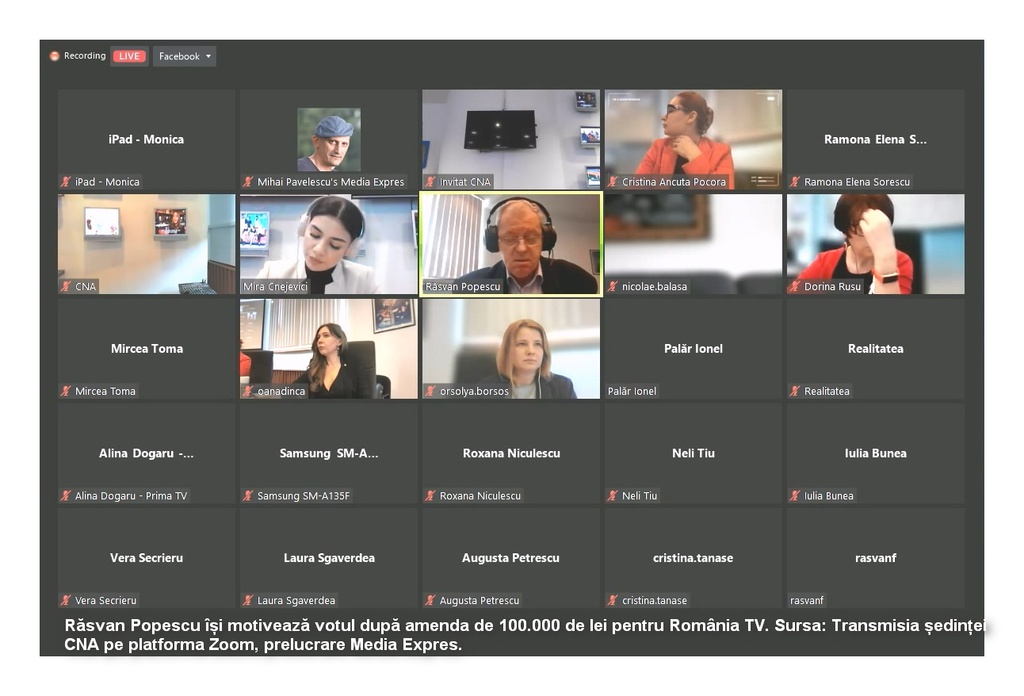
Task: Select Mihai Pavelescu's profile photo
Action: [328, 139]
